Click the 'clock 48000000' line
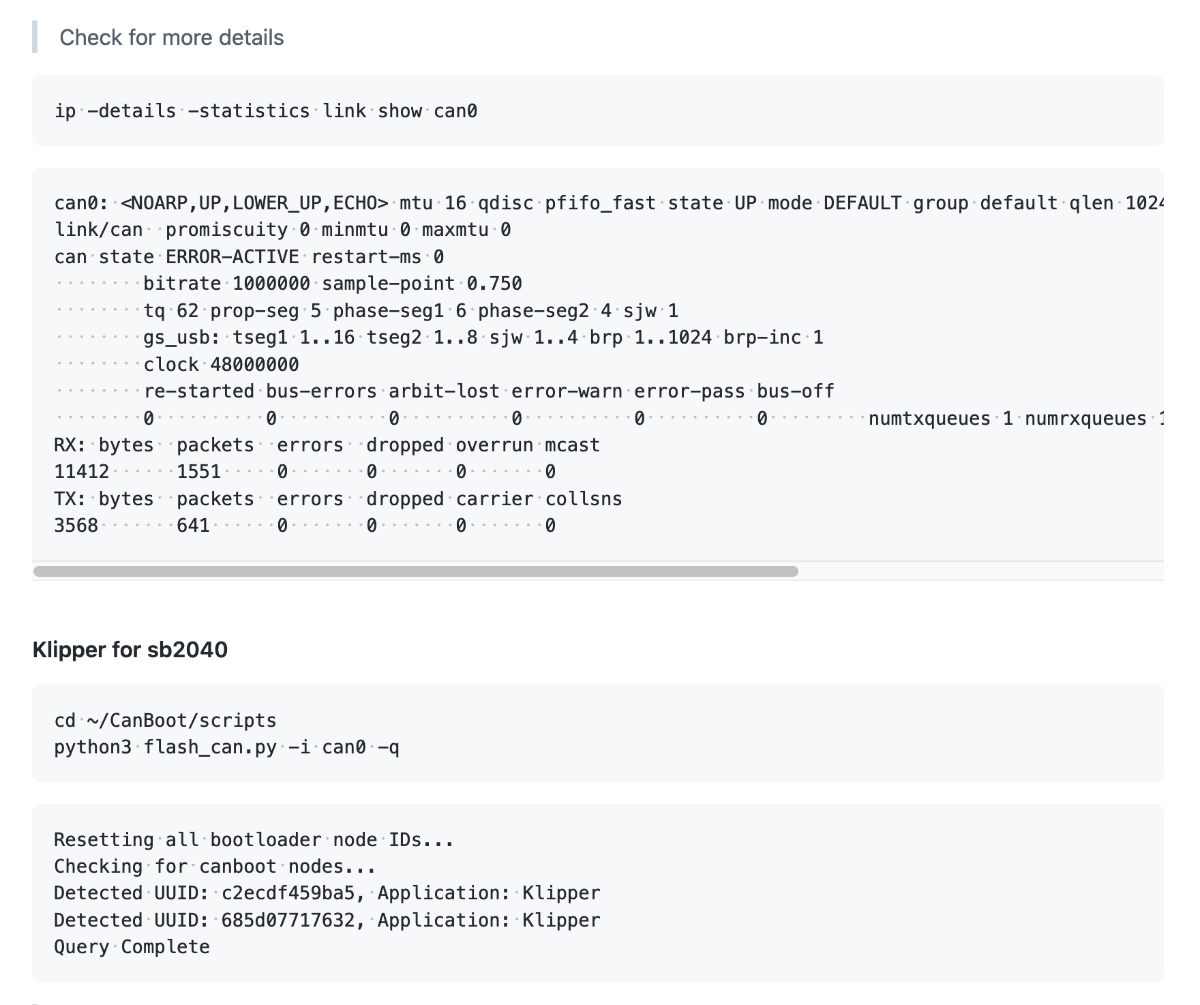 [221, 365]
